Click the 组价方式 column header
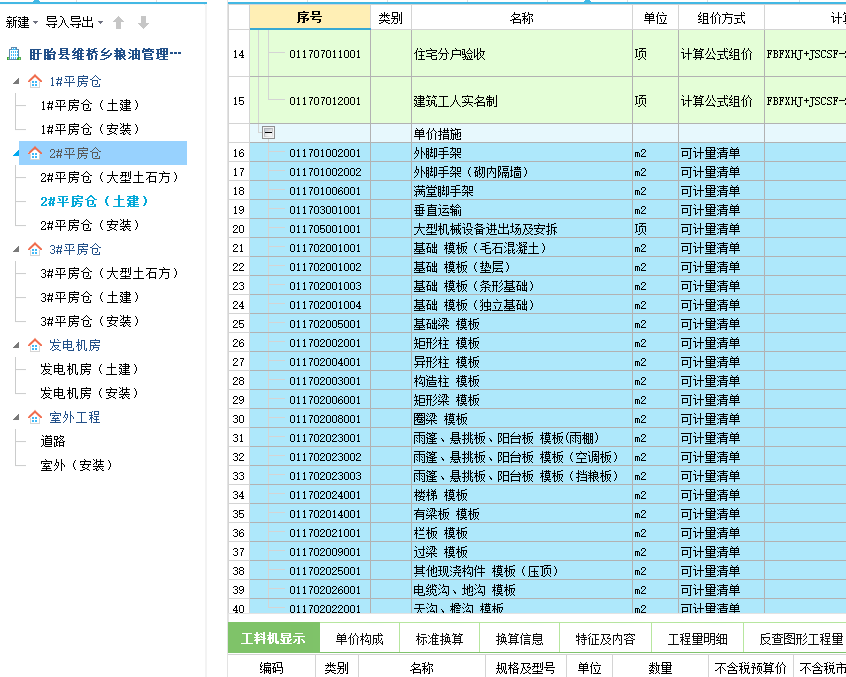Screen dimensions: 846x677 (x=721, y=18)
